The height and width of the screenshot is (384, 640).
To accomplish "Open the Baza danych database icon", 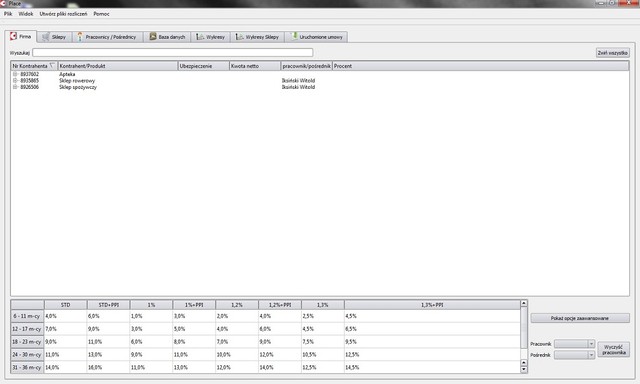I will [x=153, y=37].
